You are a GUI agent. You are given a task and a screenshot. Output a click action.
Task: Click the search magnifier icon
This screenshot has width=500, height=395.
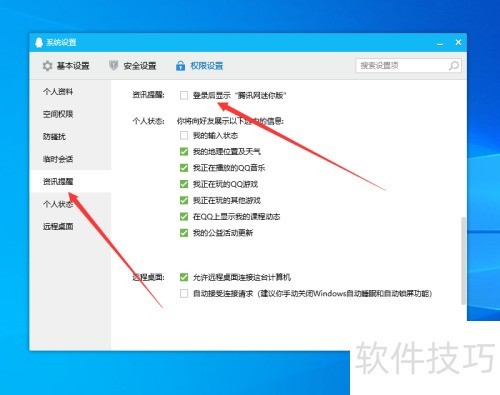(454, 66)
